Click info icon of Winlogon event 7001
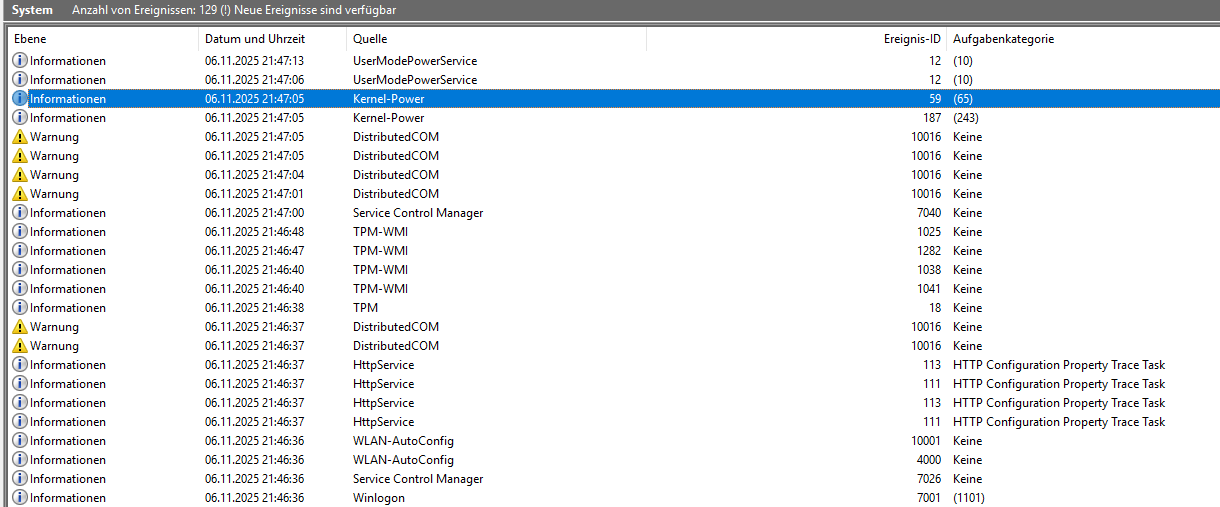1220x507 pixels. 20,498
